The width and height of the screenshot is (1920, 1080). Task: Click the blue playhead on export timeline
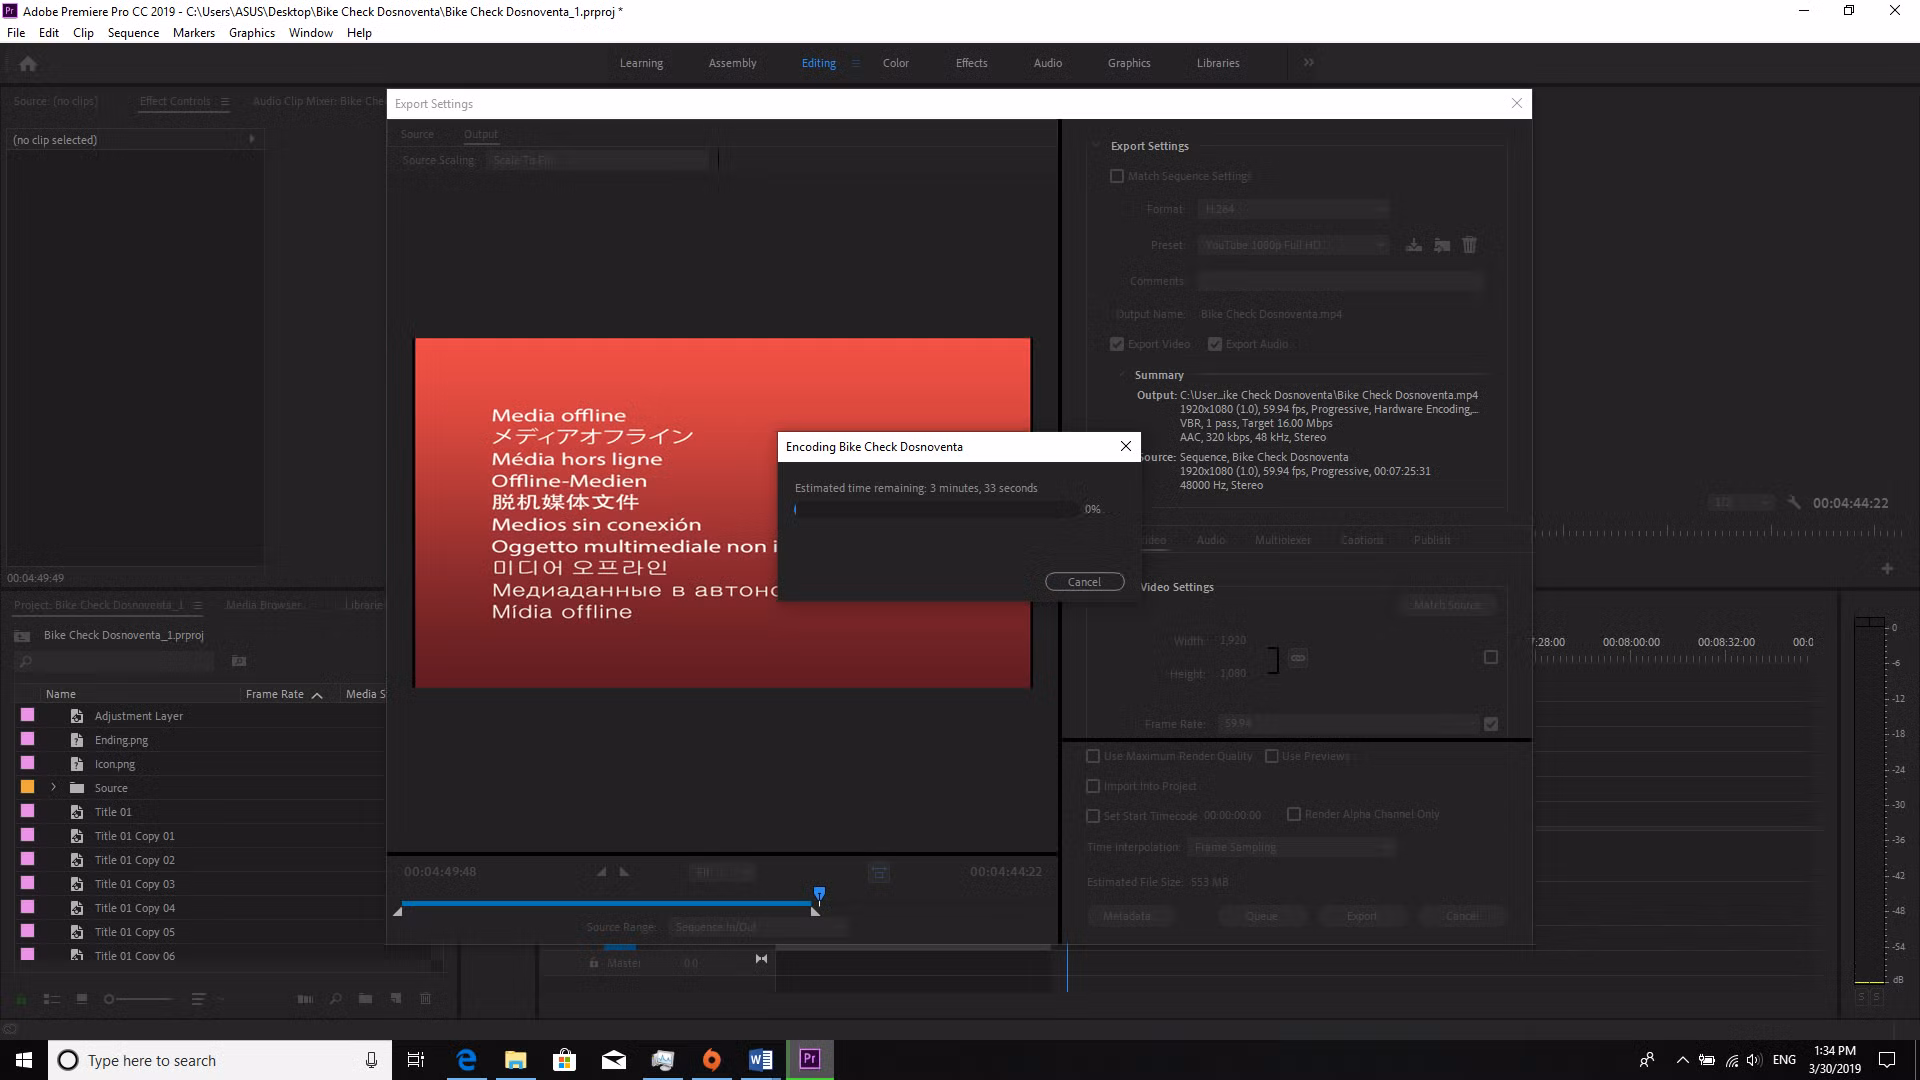[x=819, y=893]
